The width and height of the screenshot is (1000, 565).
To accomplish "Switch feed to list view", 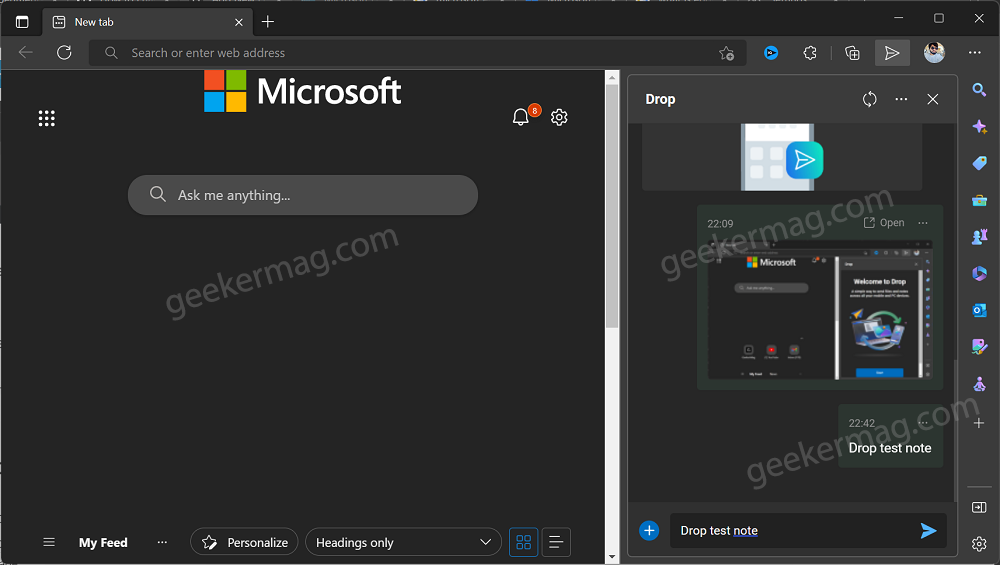I will coord(556,542).
